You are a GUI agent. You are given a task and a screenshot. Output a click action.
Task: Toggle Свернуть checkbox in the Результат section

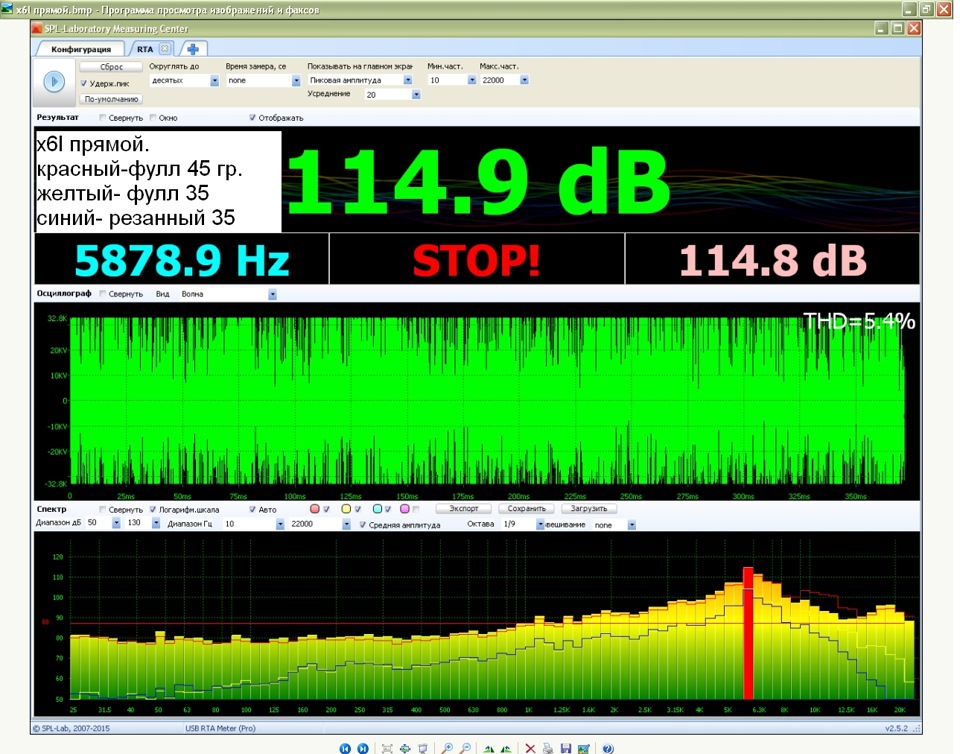[x=103, y=118]
